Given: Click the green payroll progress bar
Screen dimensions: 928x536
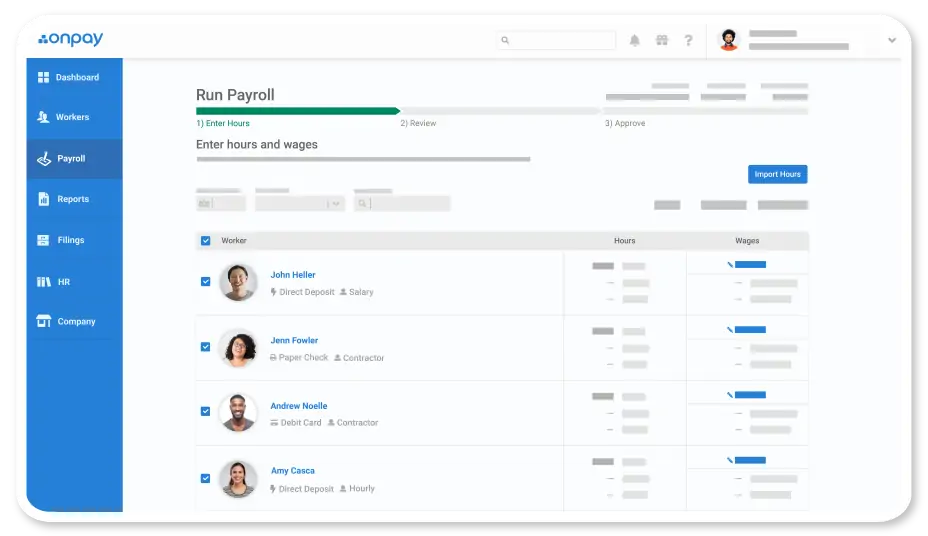Looking at the screenshot, I should pos(297,111).
